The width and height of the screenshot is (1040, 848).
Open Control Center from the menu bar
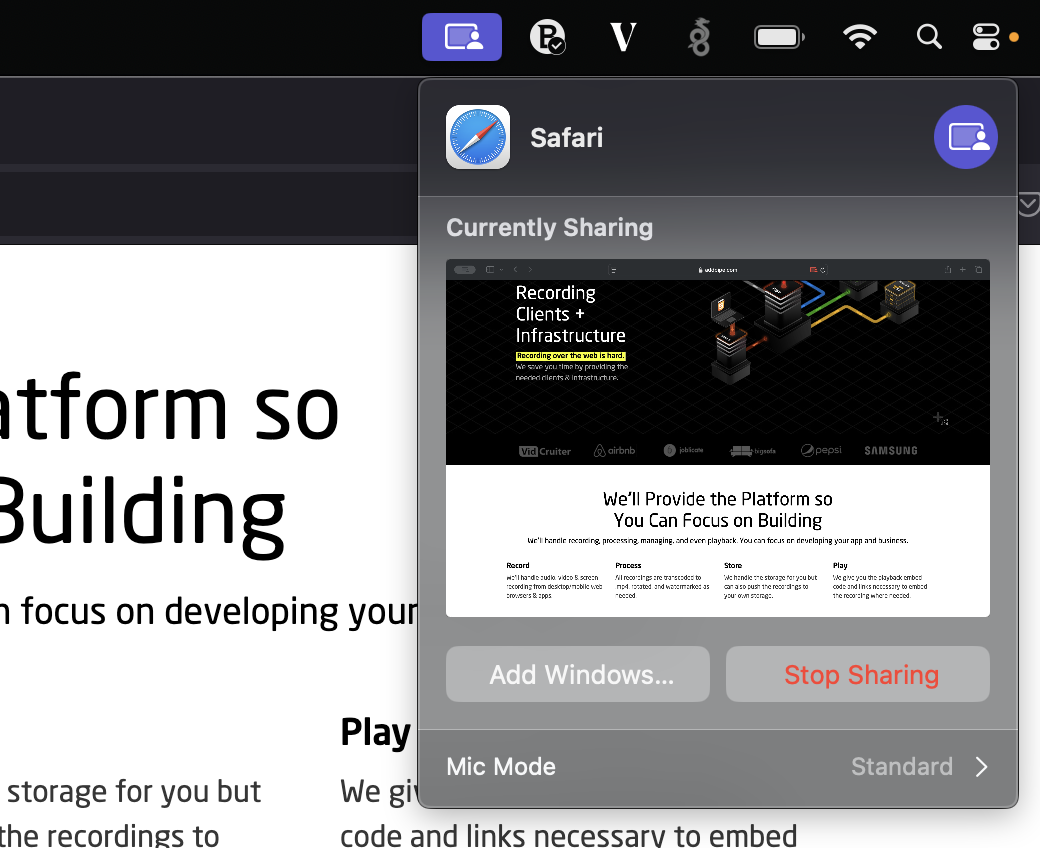tap(986, 36)
